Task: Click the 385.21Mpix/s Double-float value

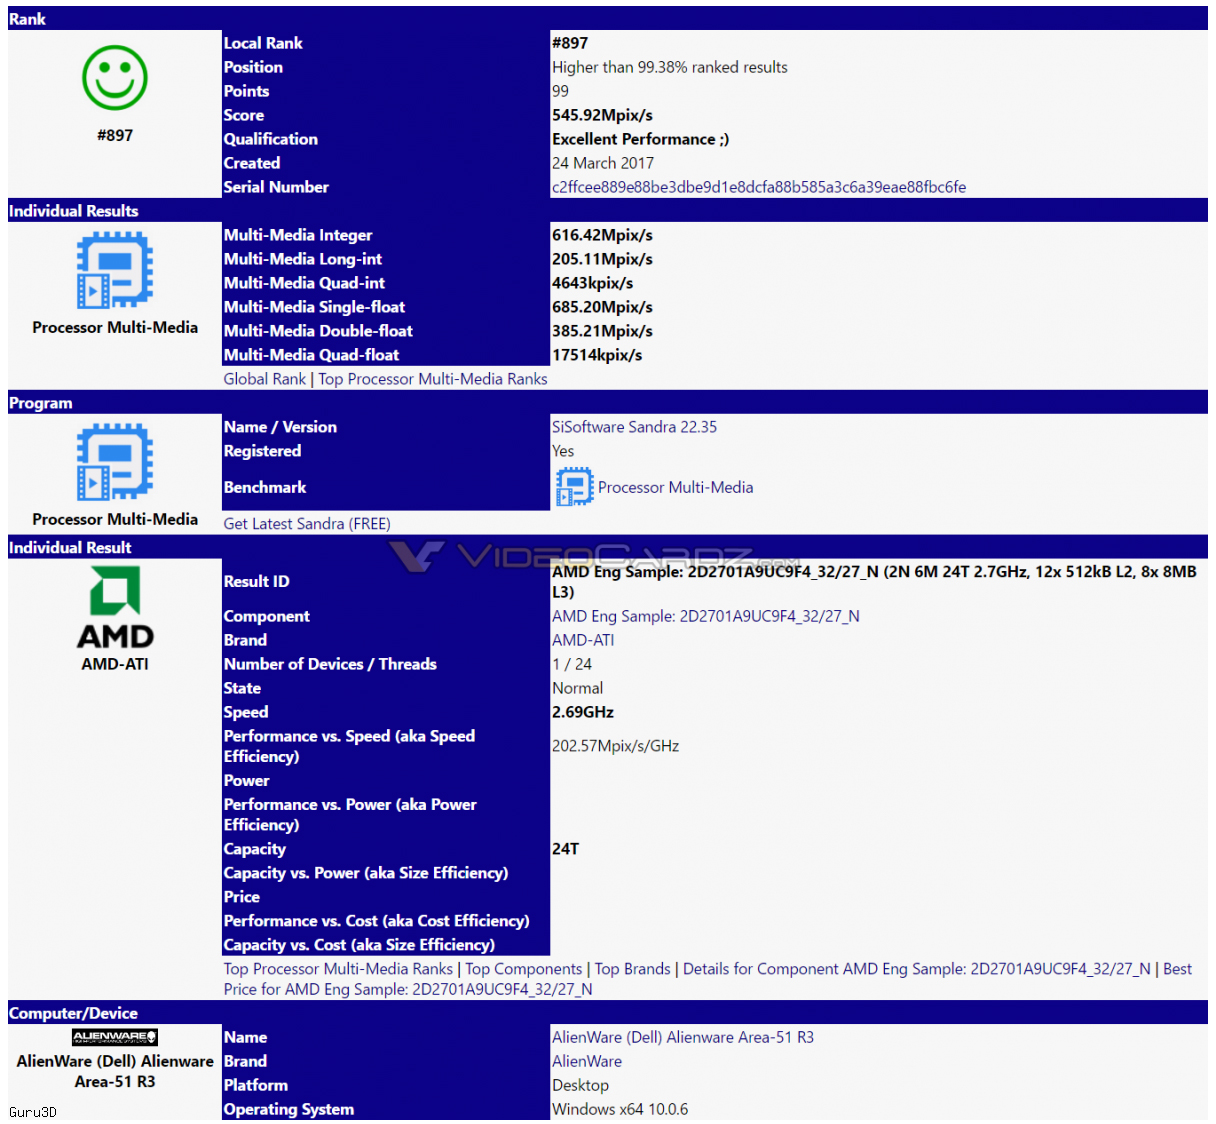Action: click(x=602, y=331)
